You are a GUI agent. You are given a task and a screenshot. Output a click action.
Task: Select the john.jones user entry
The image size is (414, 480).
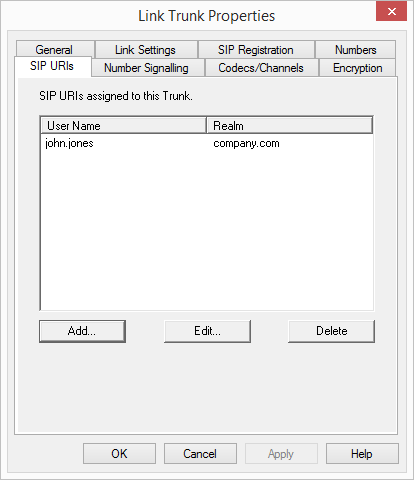click(x=69, y=143)
